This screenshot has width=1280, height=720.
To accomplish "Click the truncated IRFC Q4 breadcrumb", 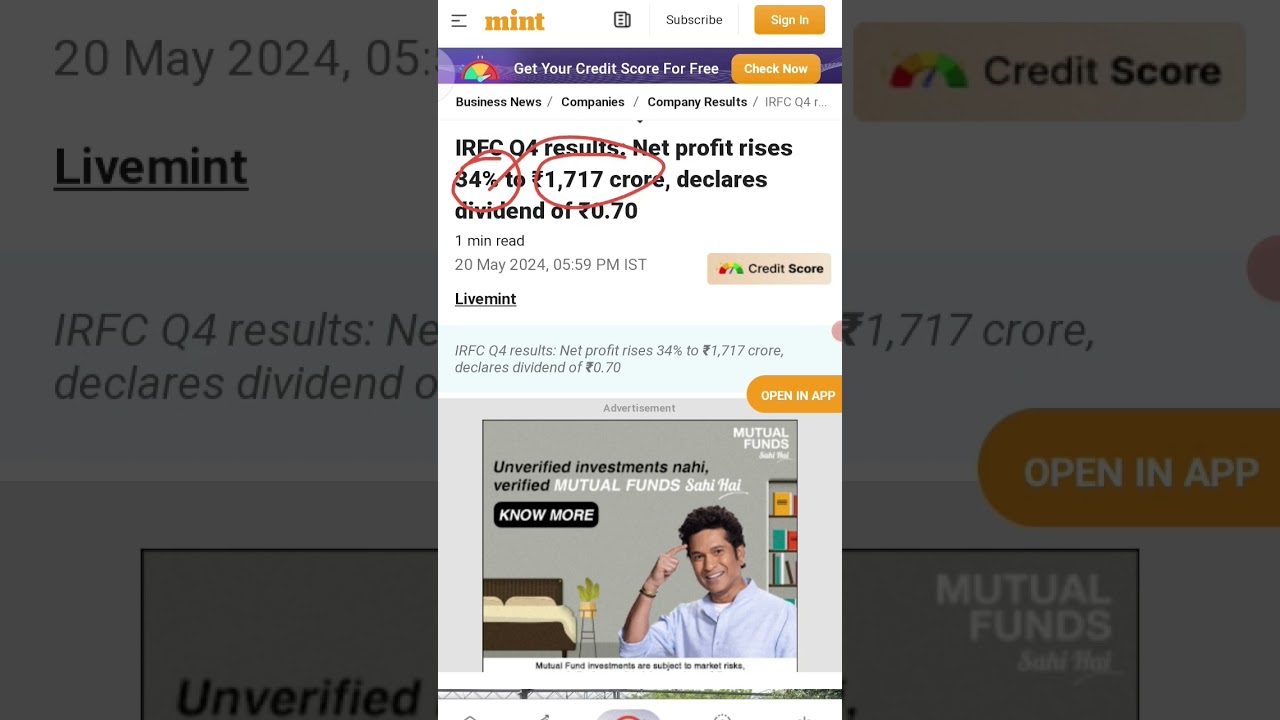I will [796, 102].
